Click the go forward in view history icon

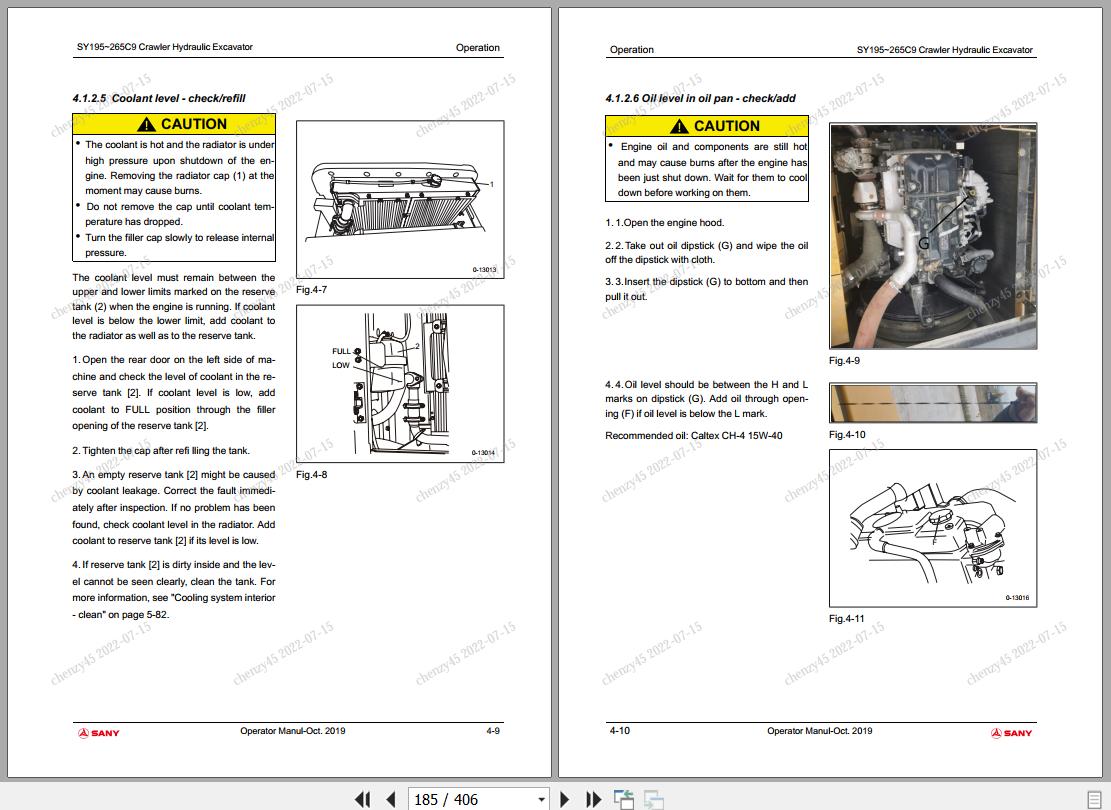point(654,799)
